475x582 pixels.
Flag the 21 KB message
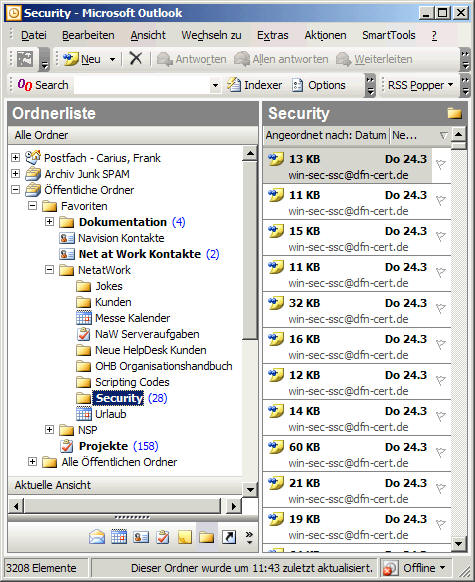(440, 488)
